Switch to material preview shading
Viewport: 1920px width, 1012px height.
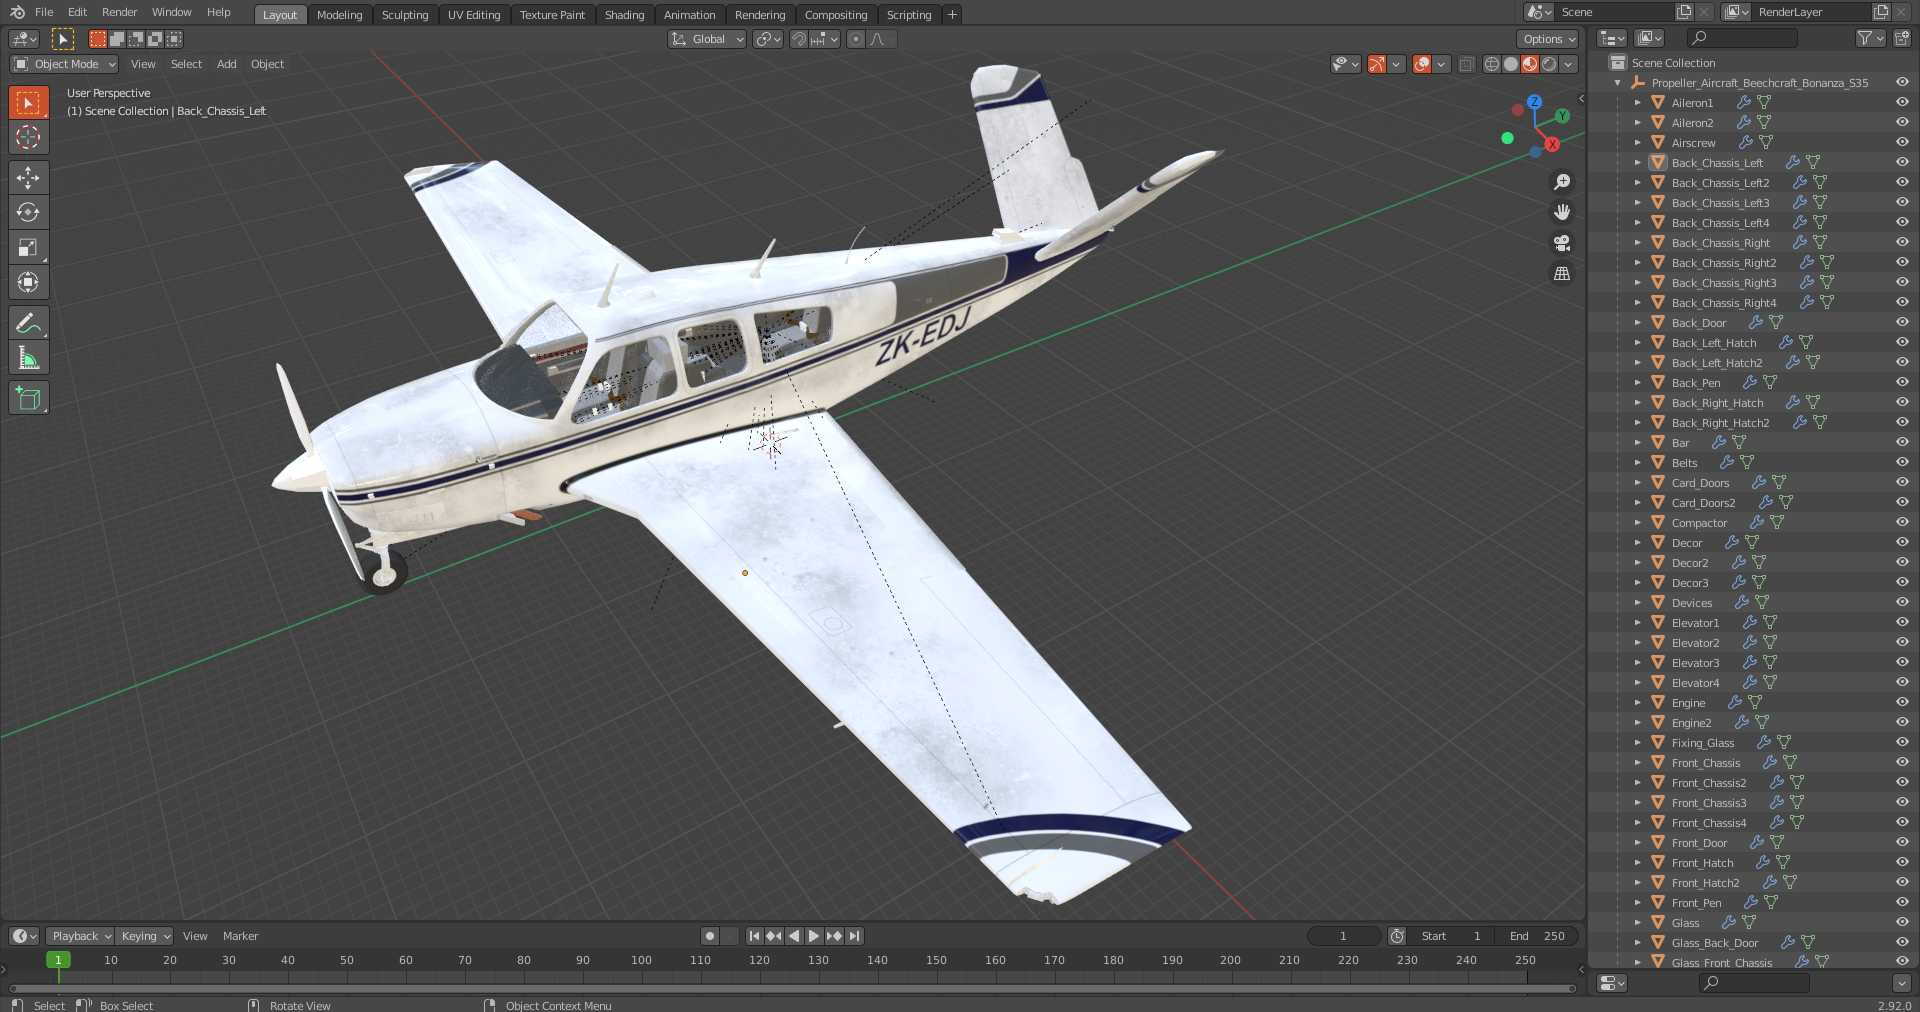tap(1530, 64)
